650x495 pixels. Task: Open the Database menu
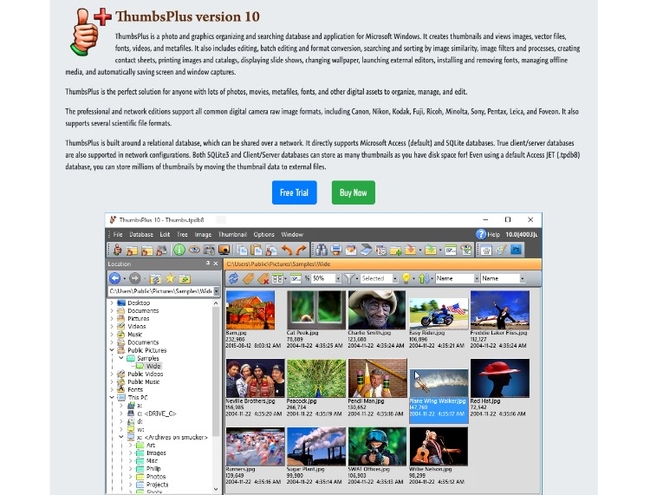click(x=141, y=234)
